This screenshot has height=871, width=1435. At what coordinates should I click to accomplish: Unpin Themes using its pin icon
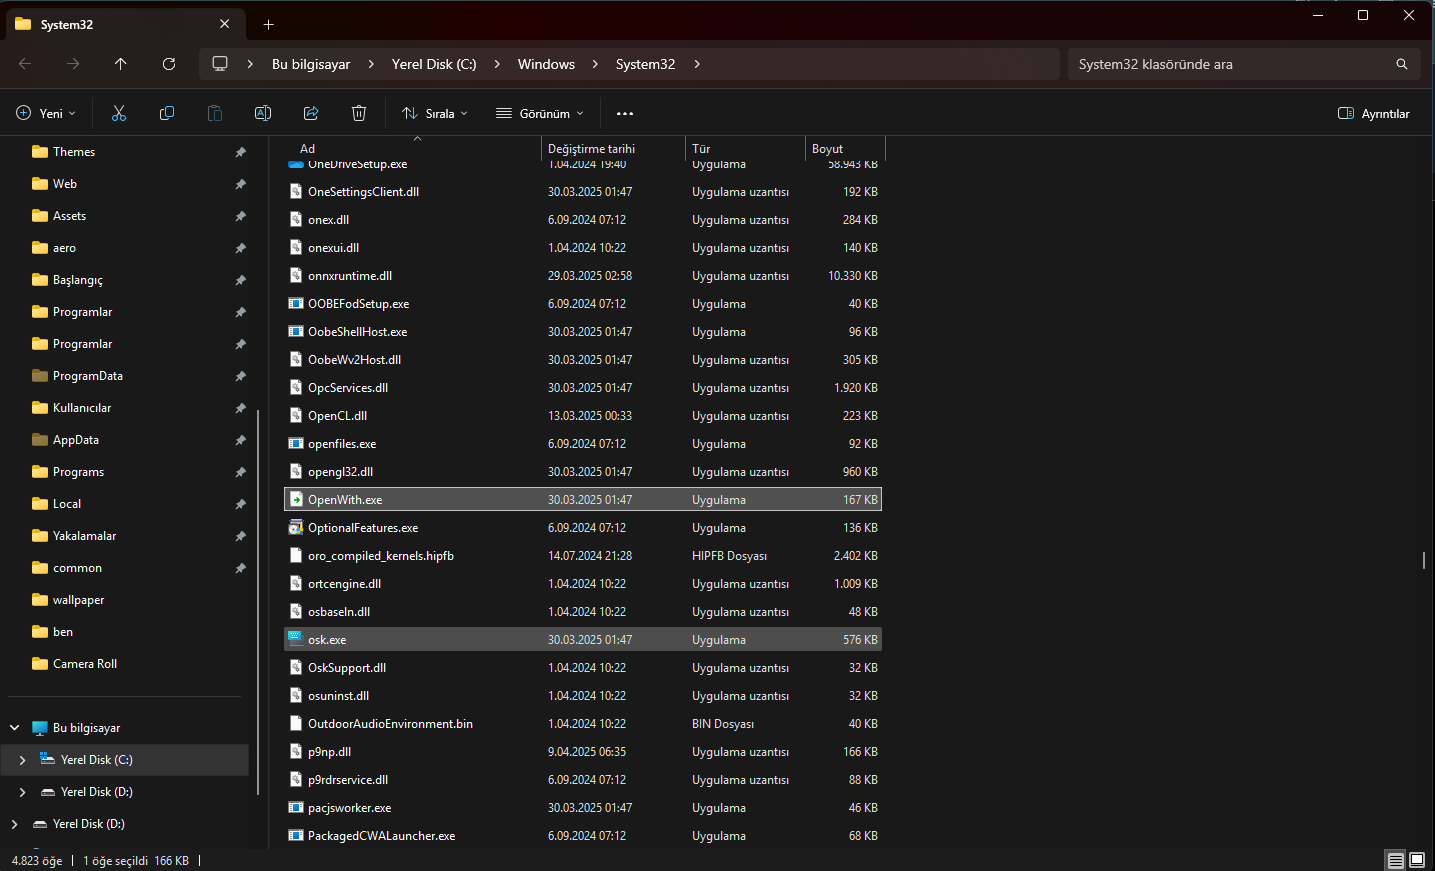coord(240,152)
